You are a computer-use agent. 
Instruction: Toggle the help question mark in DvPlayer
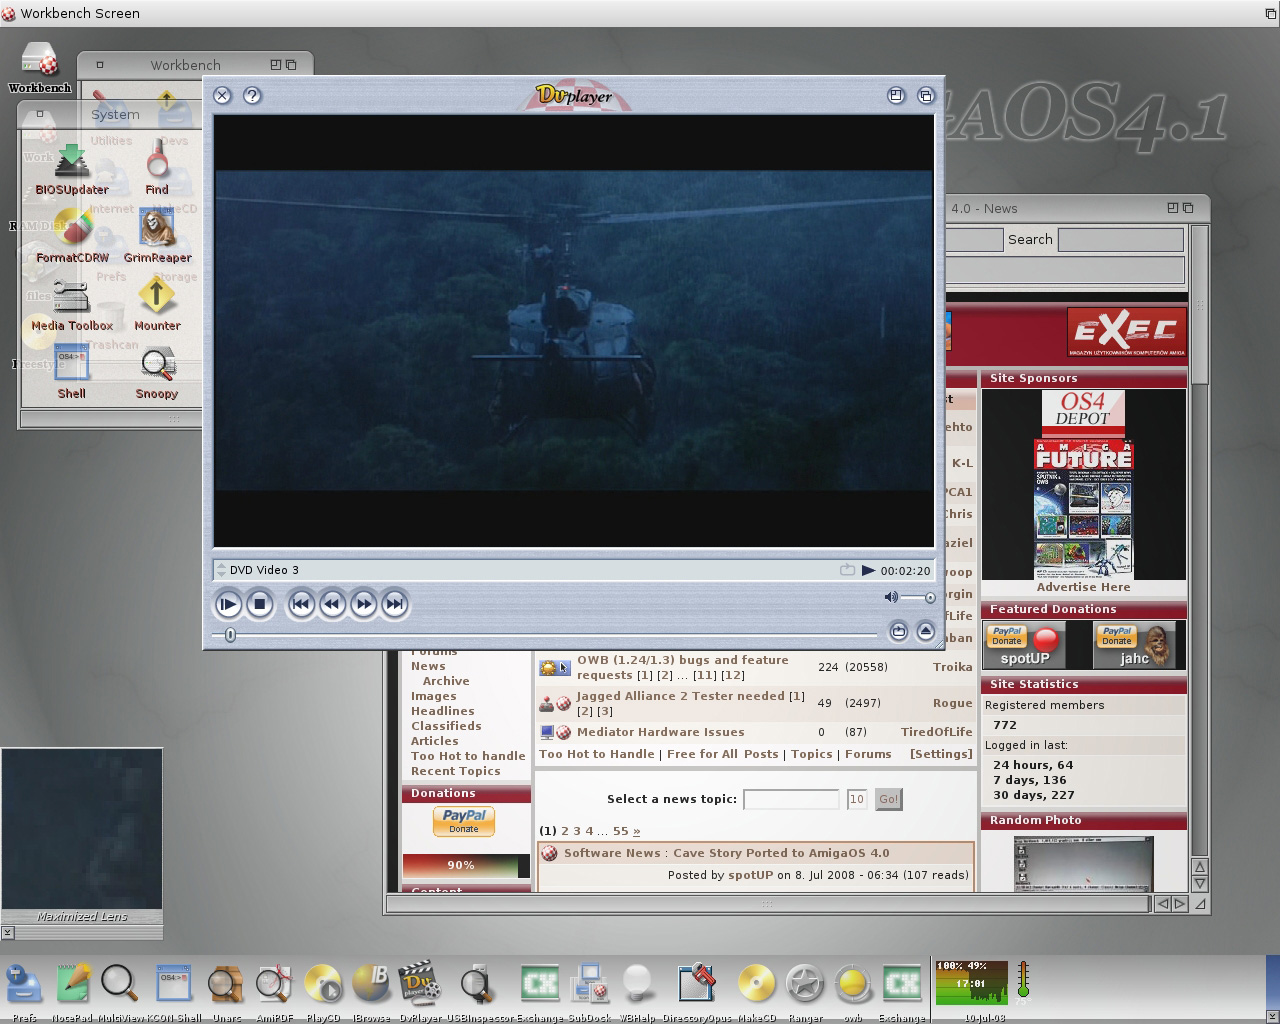pos(252,95)
